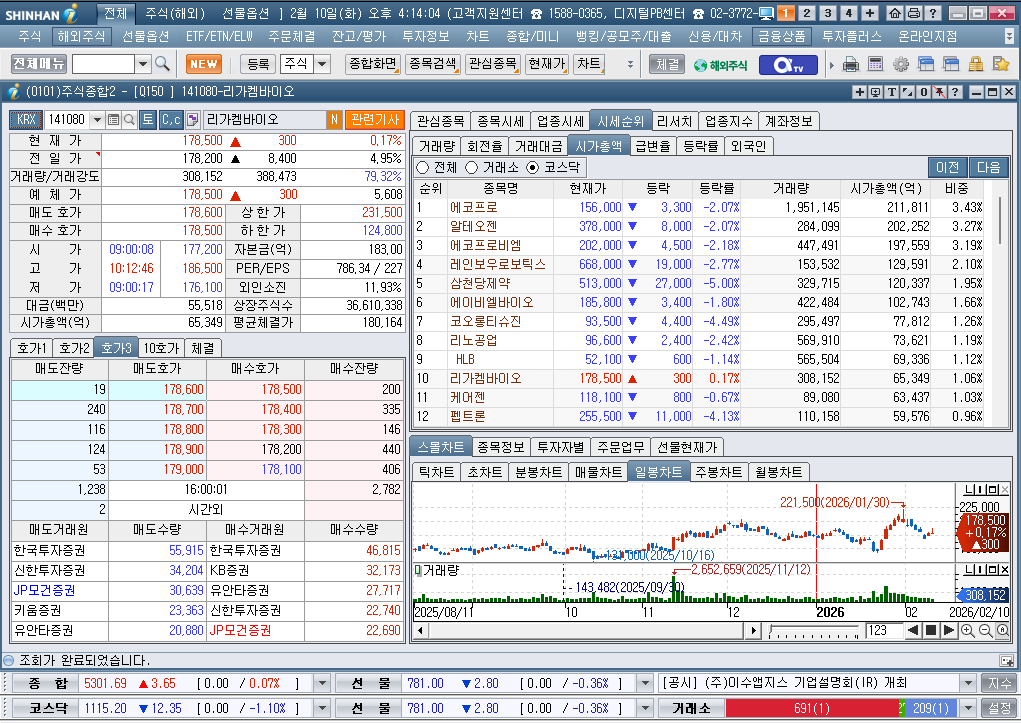Click the chart stop playback button
Screen dimensions: 1021x723
930,630
